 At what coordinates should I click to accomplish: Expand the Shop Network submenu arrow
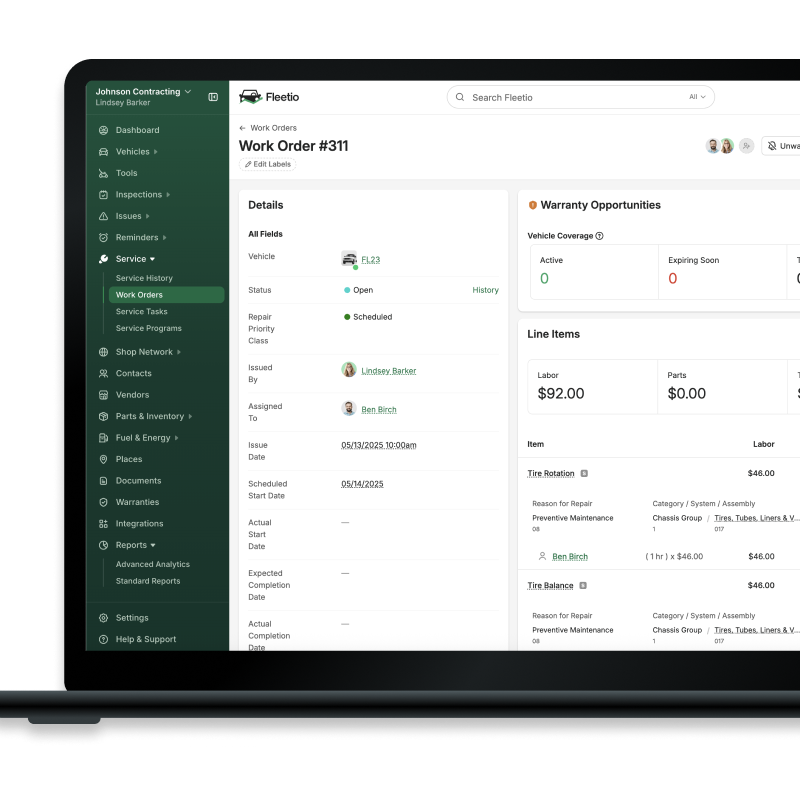pyautogui.click(x=179, y=352)
